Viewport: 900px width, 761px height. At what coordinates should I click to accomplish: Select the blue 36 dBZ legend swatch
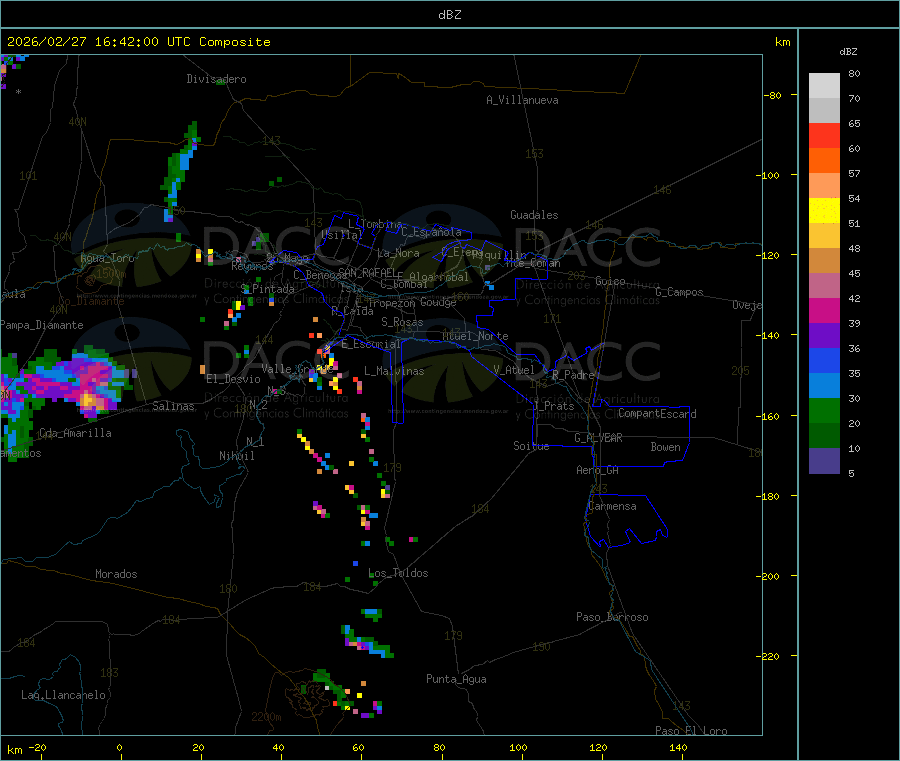coord(824,360)
